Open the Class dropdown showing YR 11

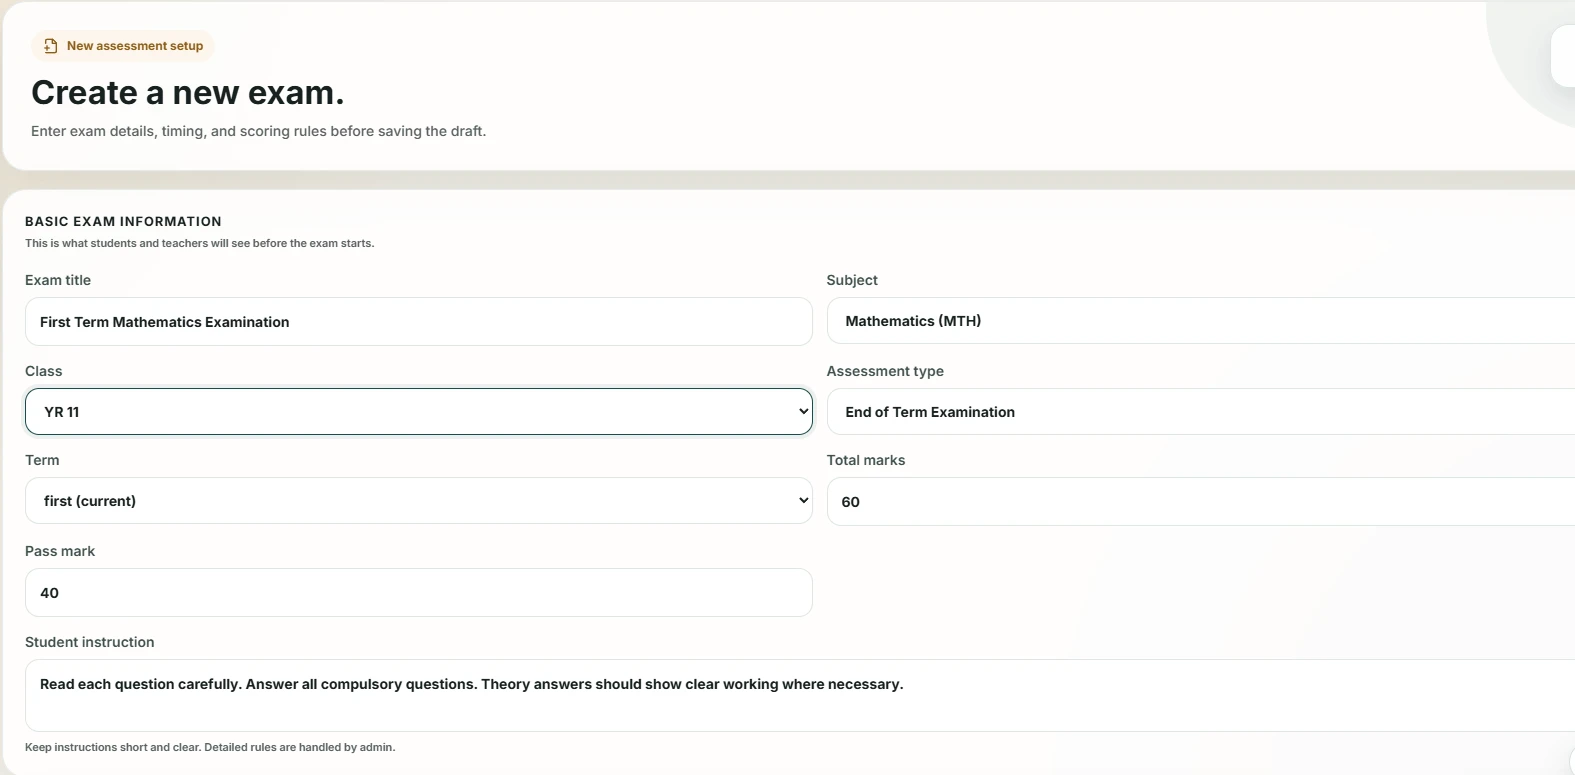419,412
